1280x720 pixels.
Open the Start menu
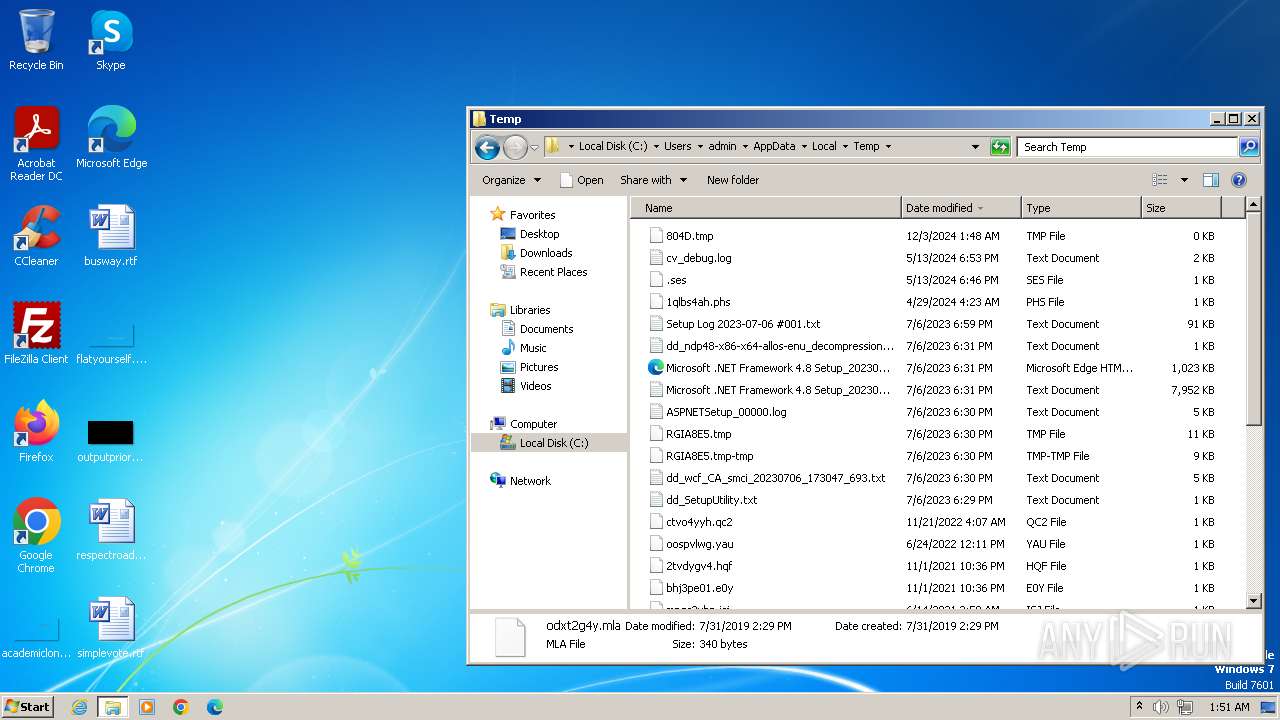28,707
